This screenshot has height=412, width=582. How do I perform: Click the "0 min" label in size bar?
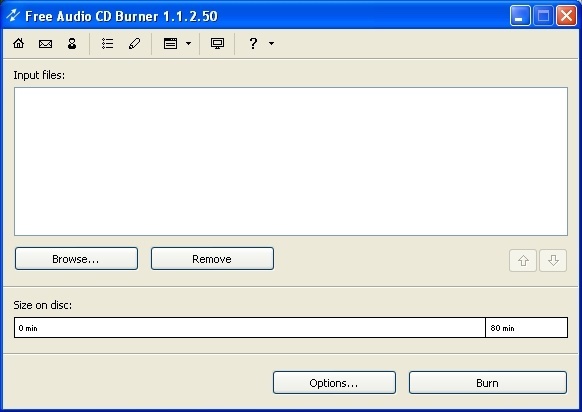28,328
